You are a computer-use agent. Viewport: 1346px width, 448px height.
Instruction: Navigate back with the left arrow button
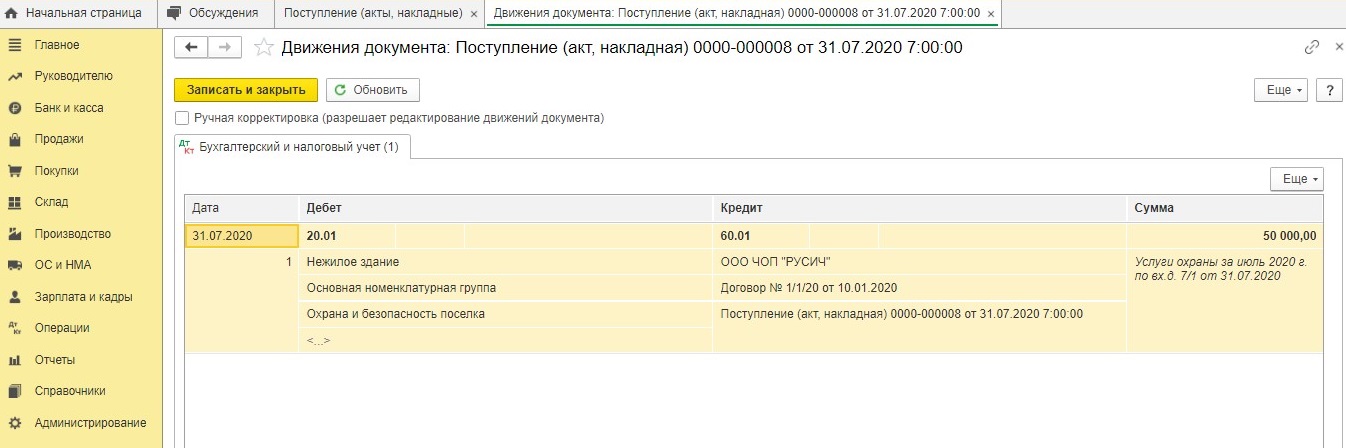coord(192,47)
